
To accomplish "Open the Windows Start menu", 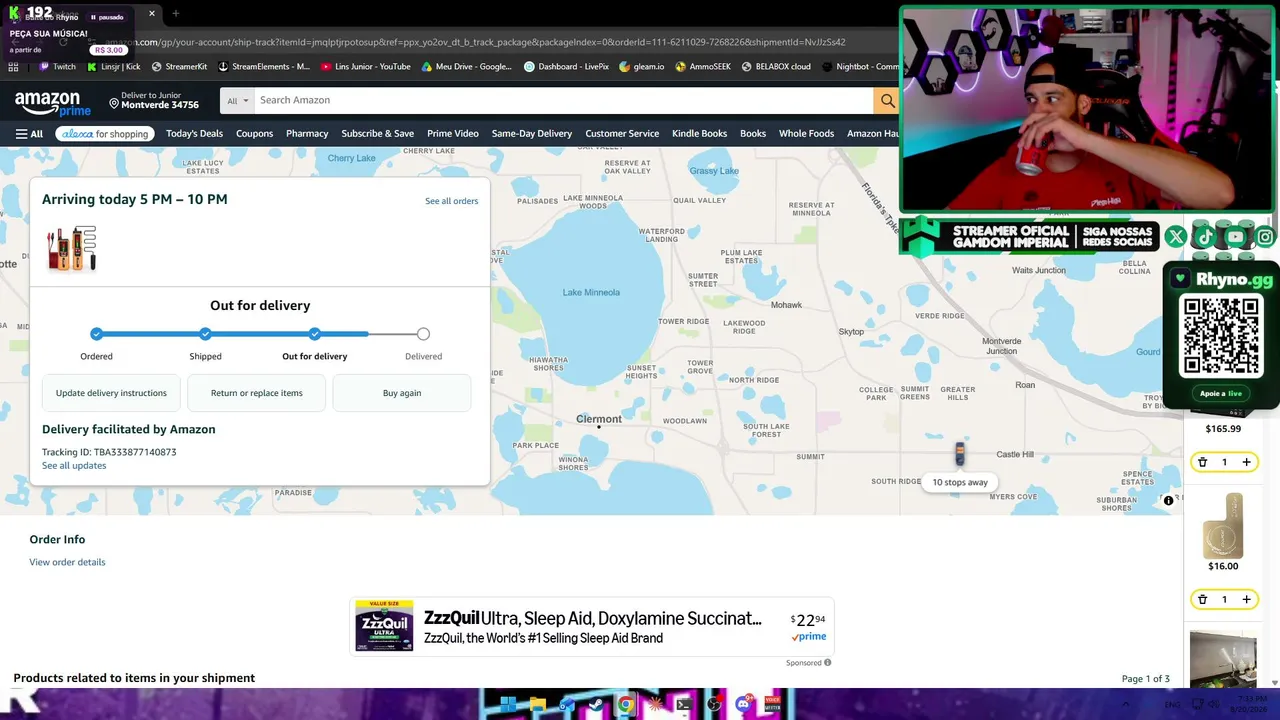I will click(508, 704).
